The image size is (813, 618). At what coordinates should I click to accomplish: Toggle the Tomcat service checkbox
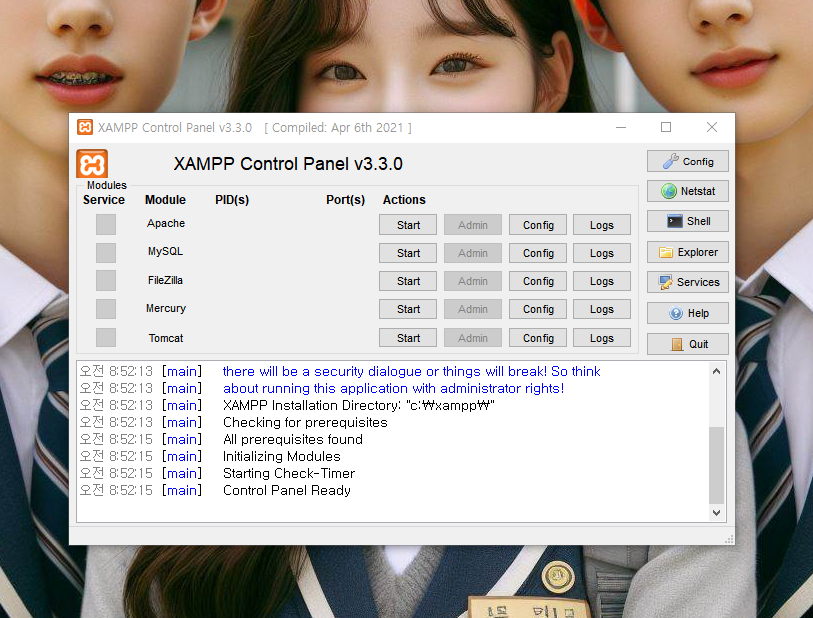[x=106, y=338]
